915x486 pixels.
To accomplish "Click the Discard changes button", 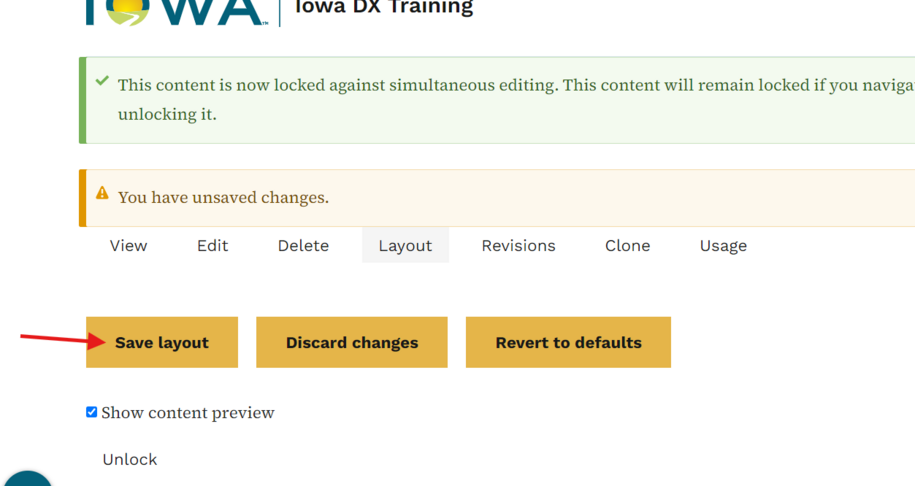I will point(352,342).
